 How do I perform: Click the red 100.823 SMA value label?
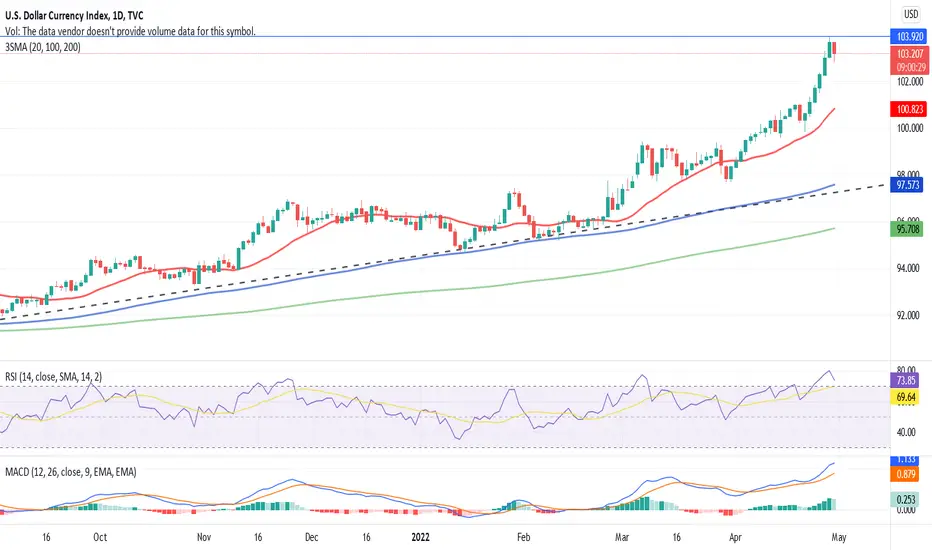pos(909,109)
